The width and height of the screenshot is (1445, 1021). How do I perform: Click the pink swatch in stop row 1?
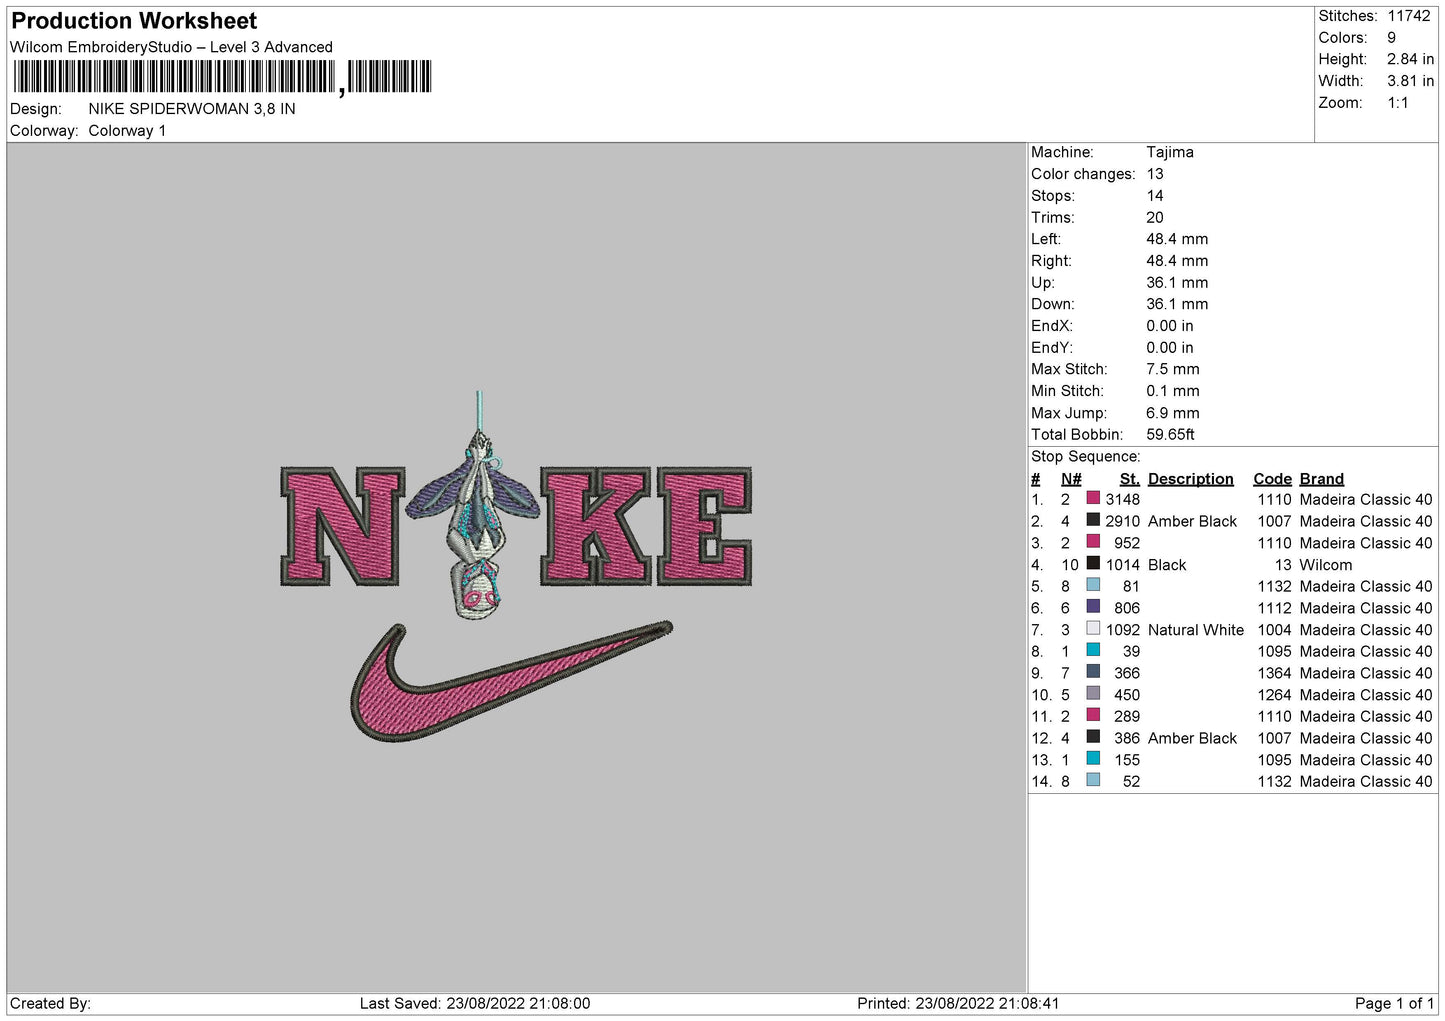click(x=1093, y=499)
